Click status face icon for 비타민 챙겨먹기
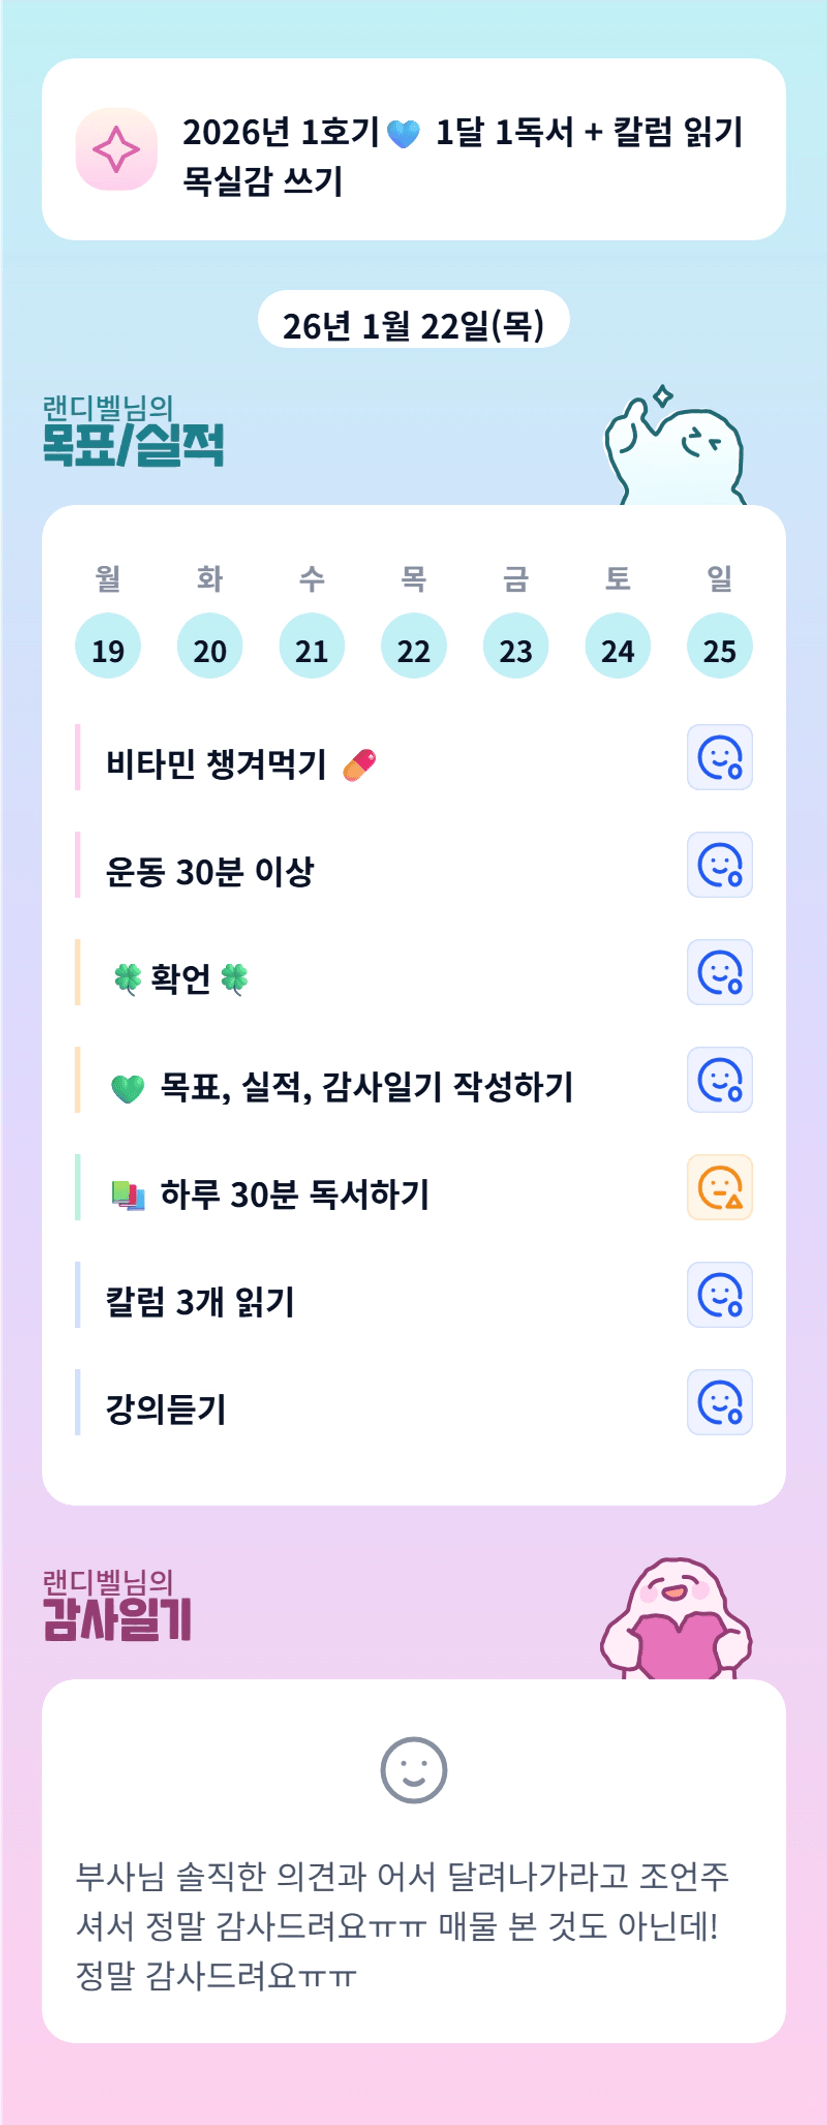 point(719,757)
